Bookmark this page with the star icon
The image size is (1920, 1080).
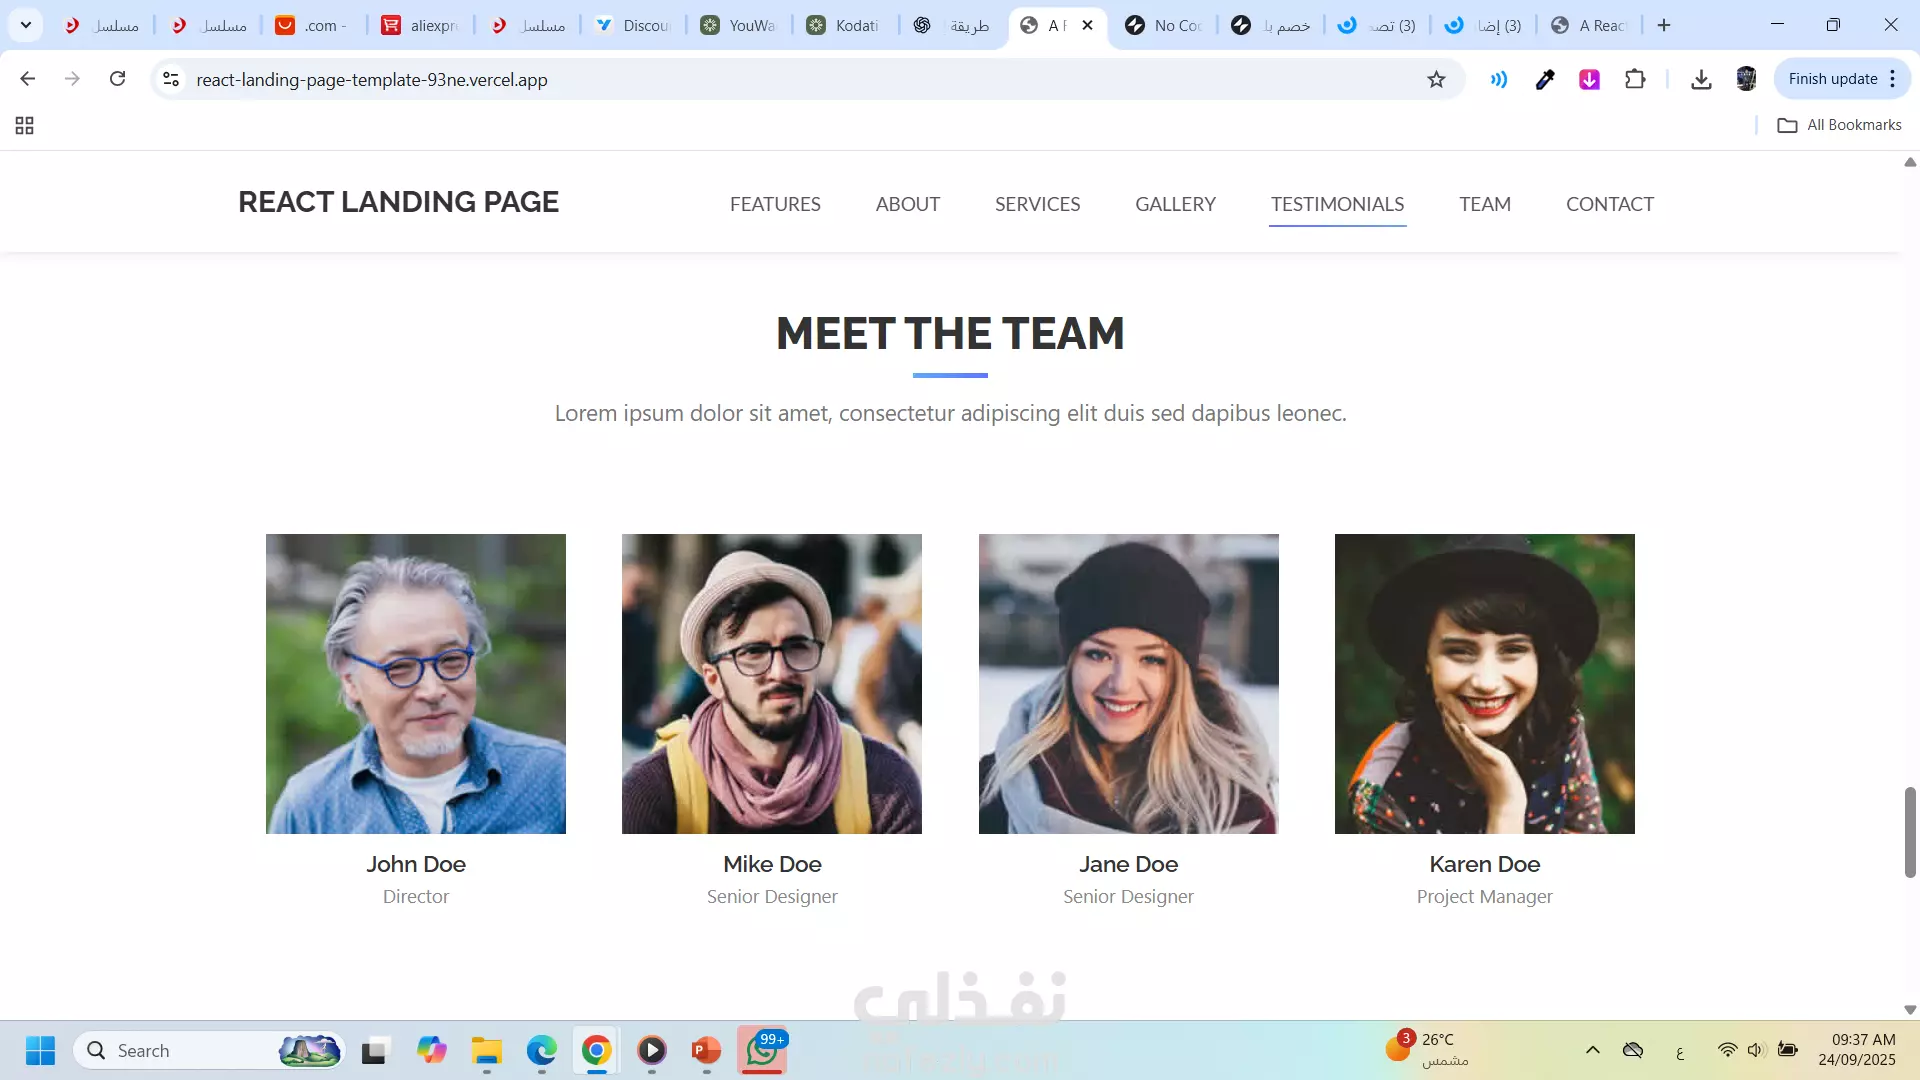coord(1436,79)
